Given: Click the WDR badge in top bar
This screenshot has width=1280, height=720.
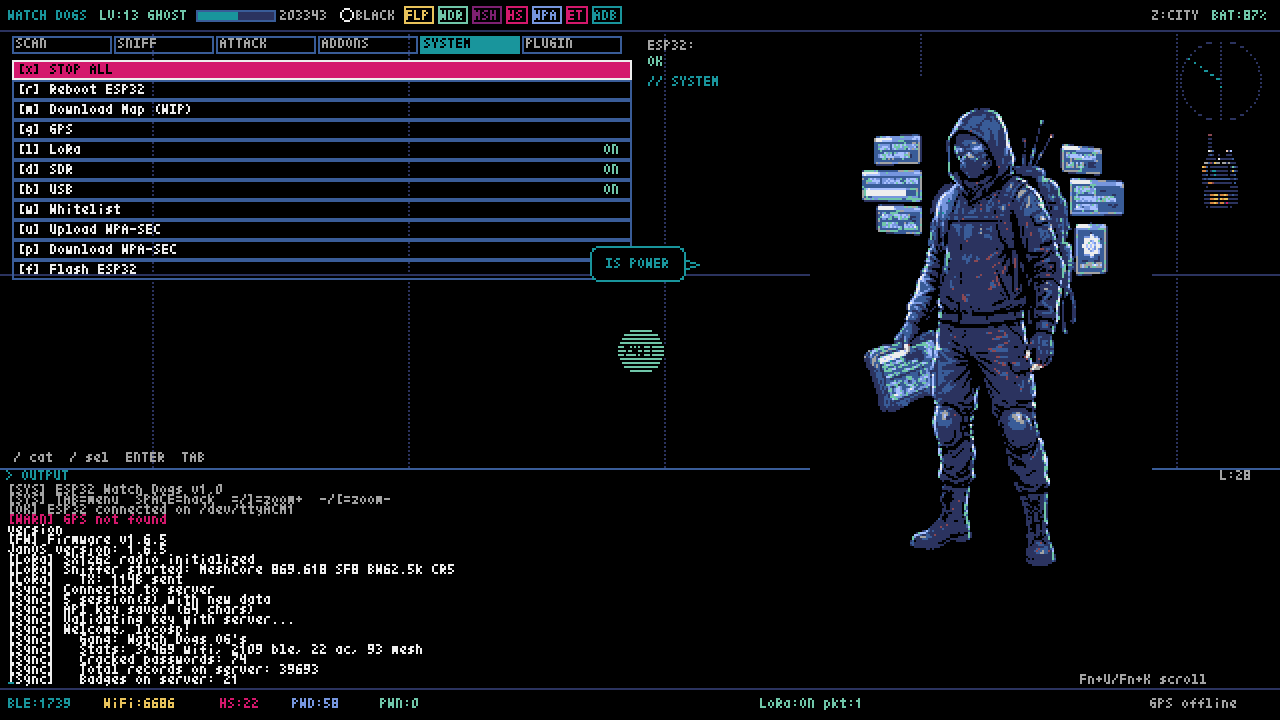Looking at the screenshot, I should (451, 15).
